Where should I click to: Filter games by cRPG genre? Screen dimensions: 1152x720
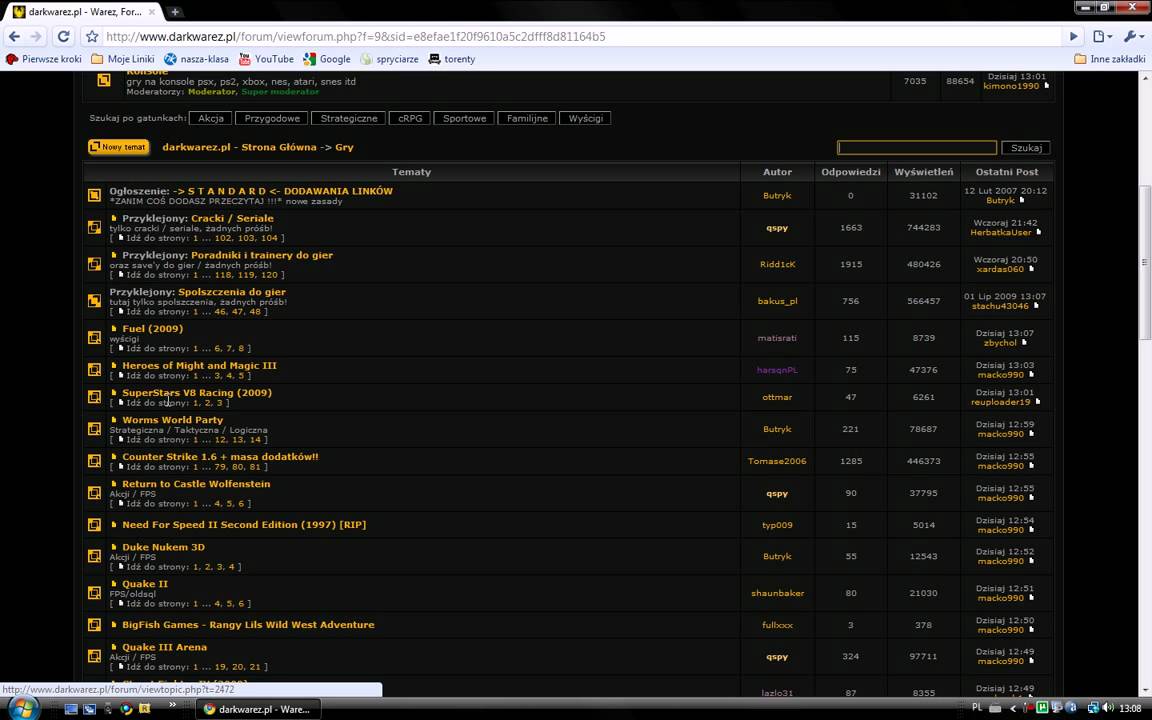point(410,118)
